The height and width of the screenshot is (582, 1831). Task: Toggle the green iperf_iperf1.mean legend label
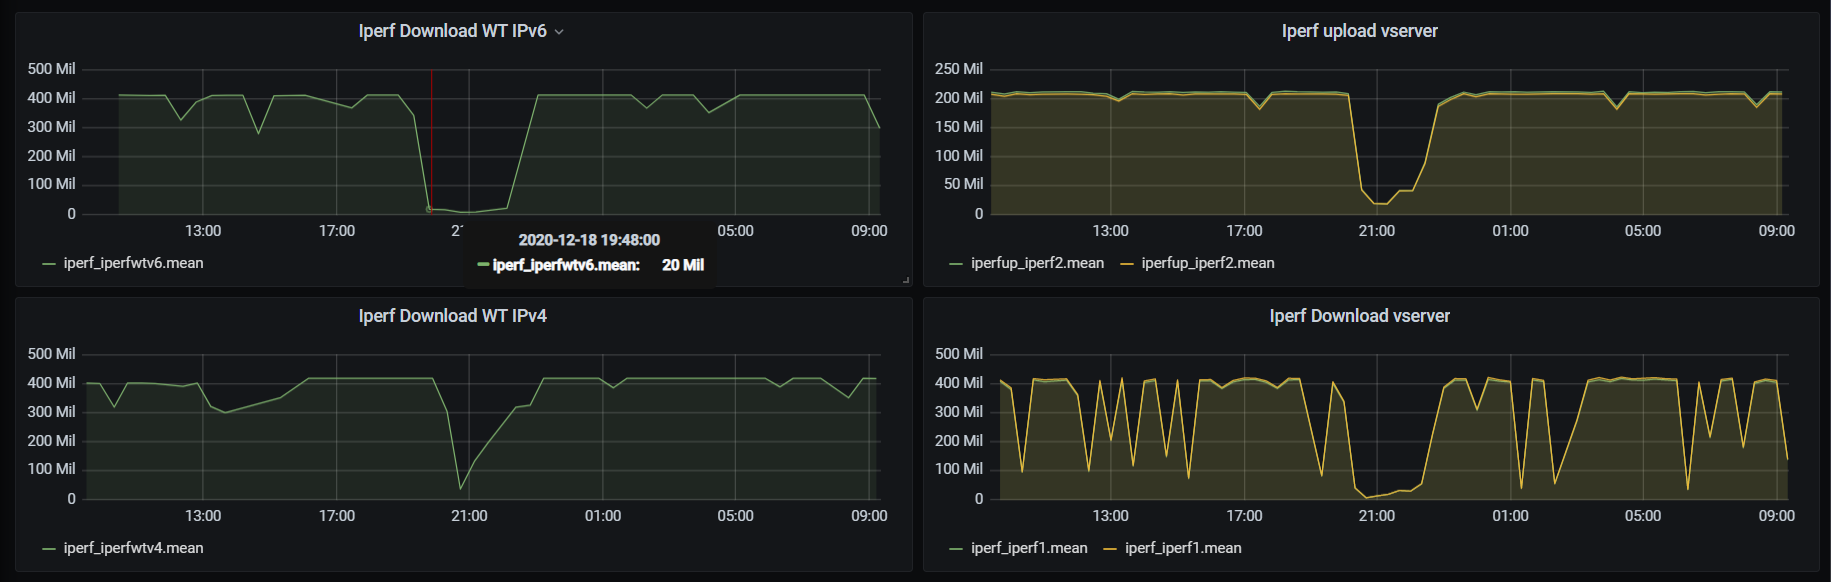1029,548
